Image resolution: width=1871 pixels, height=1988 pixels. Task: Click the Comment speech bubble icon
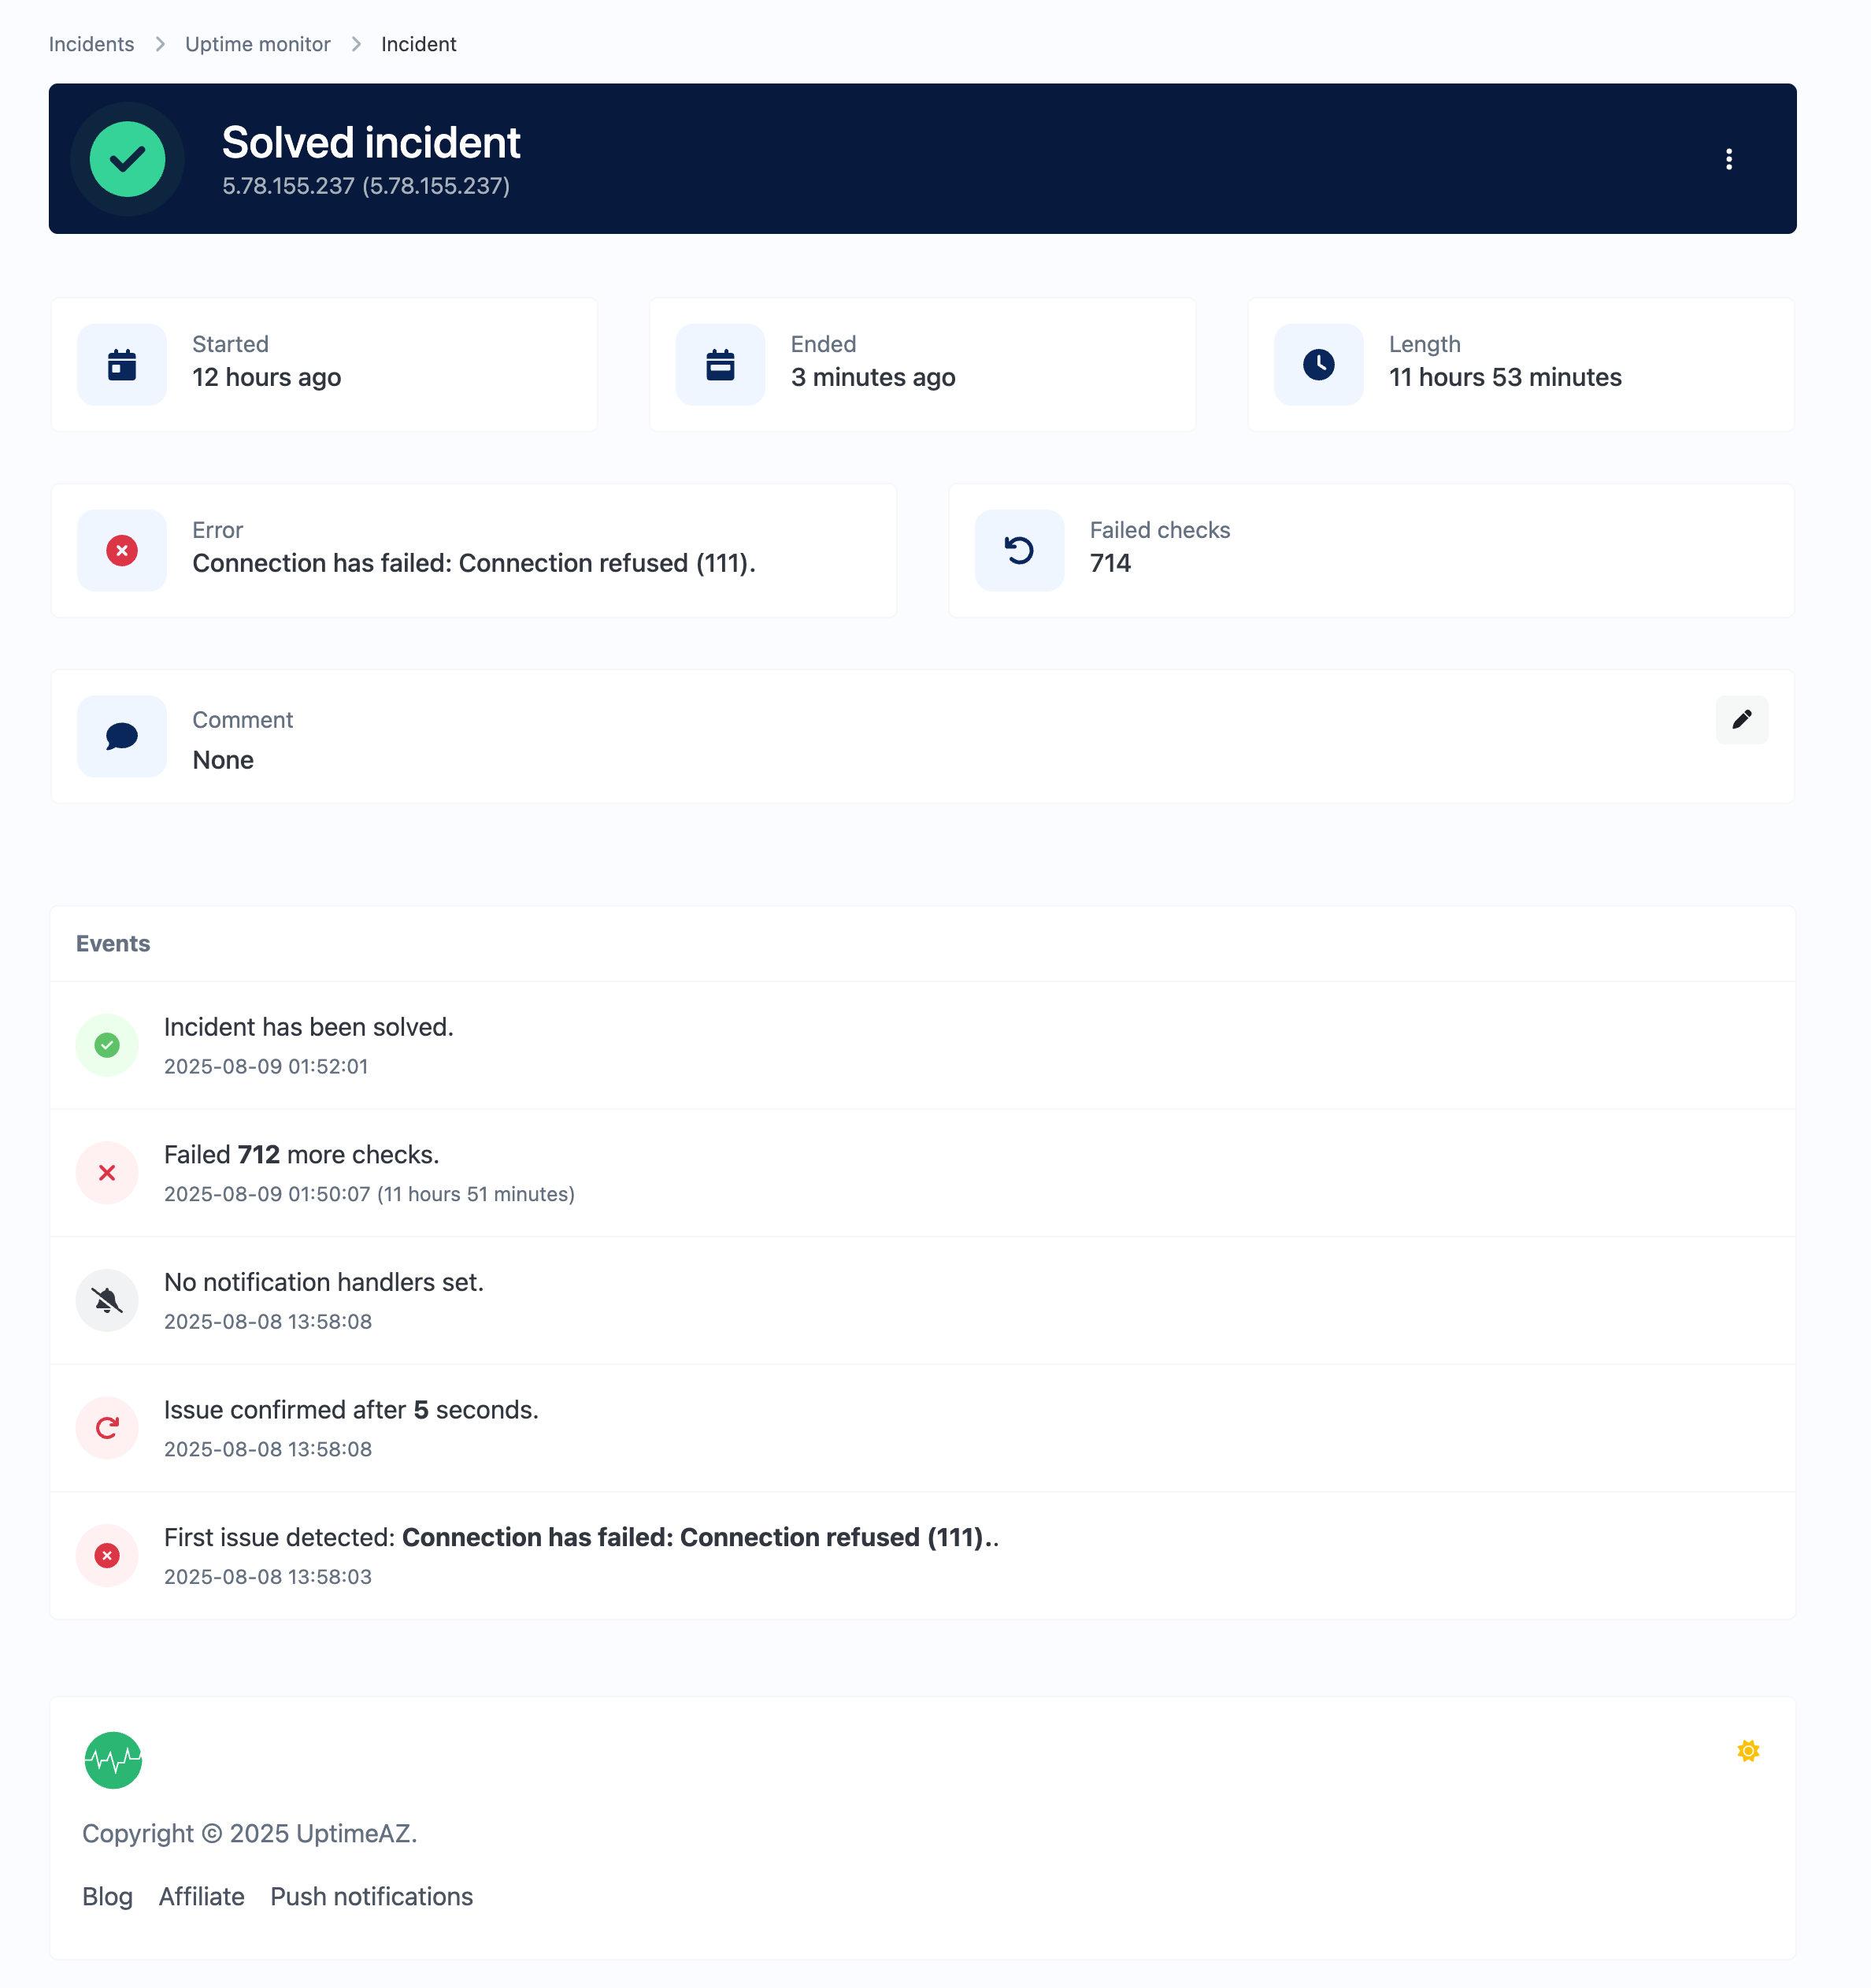pyautogui.click(x=122, y=736)
